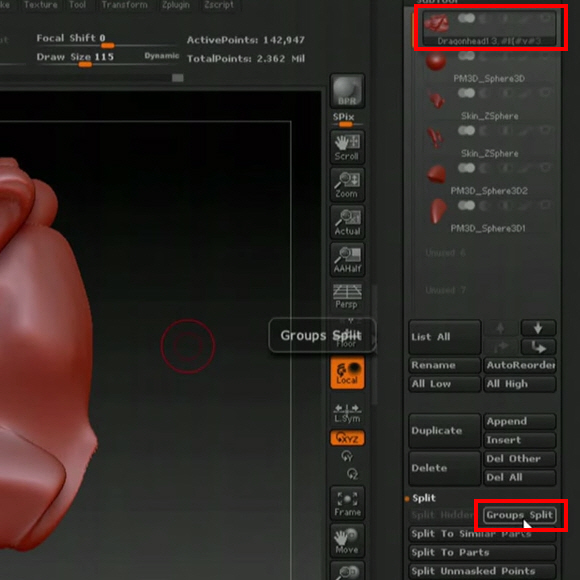Click the Del All button
The width and height of the screenshot is (580, 580).
[x=520, y=478]
